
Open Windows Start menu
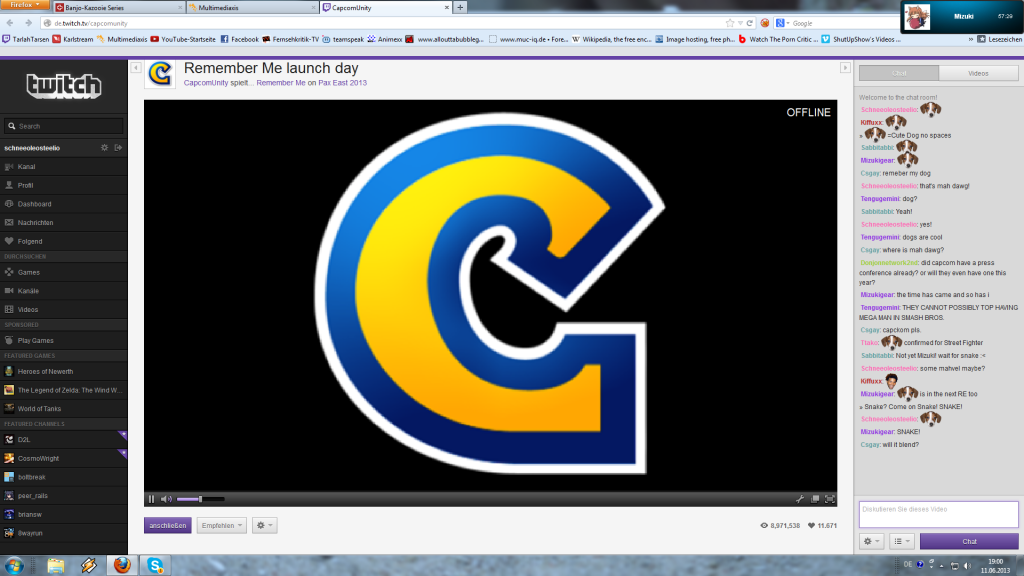[x=14, y=565]
